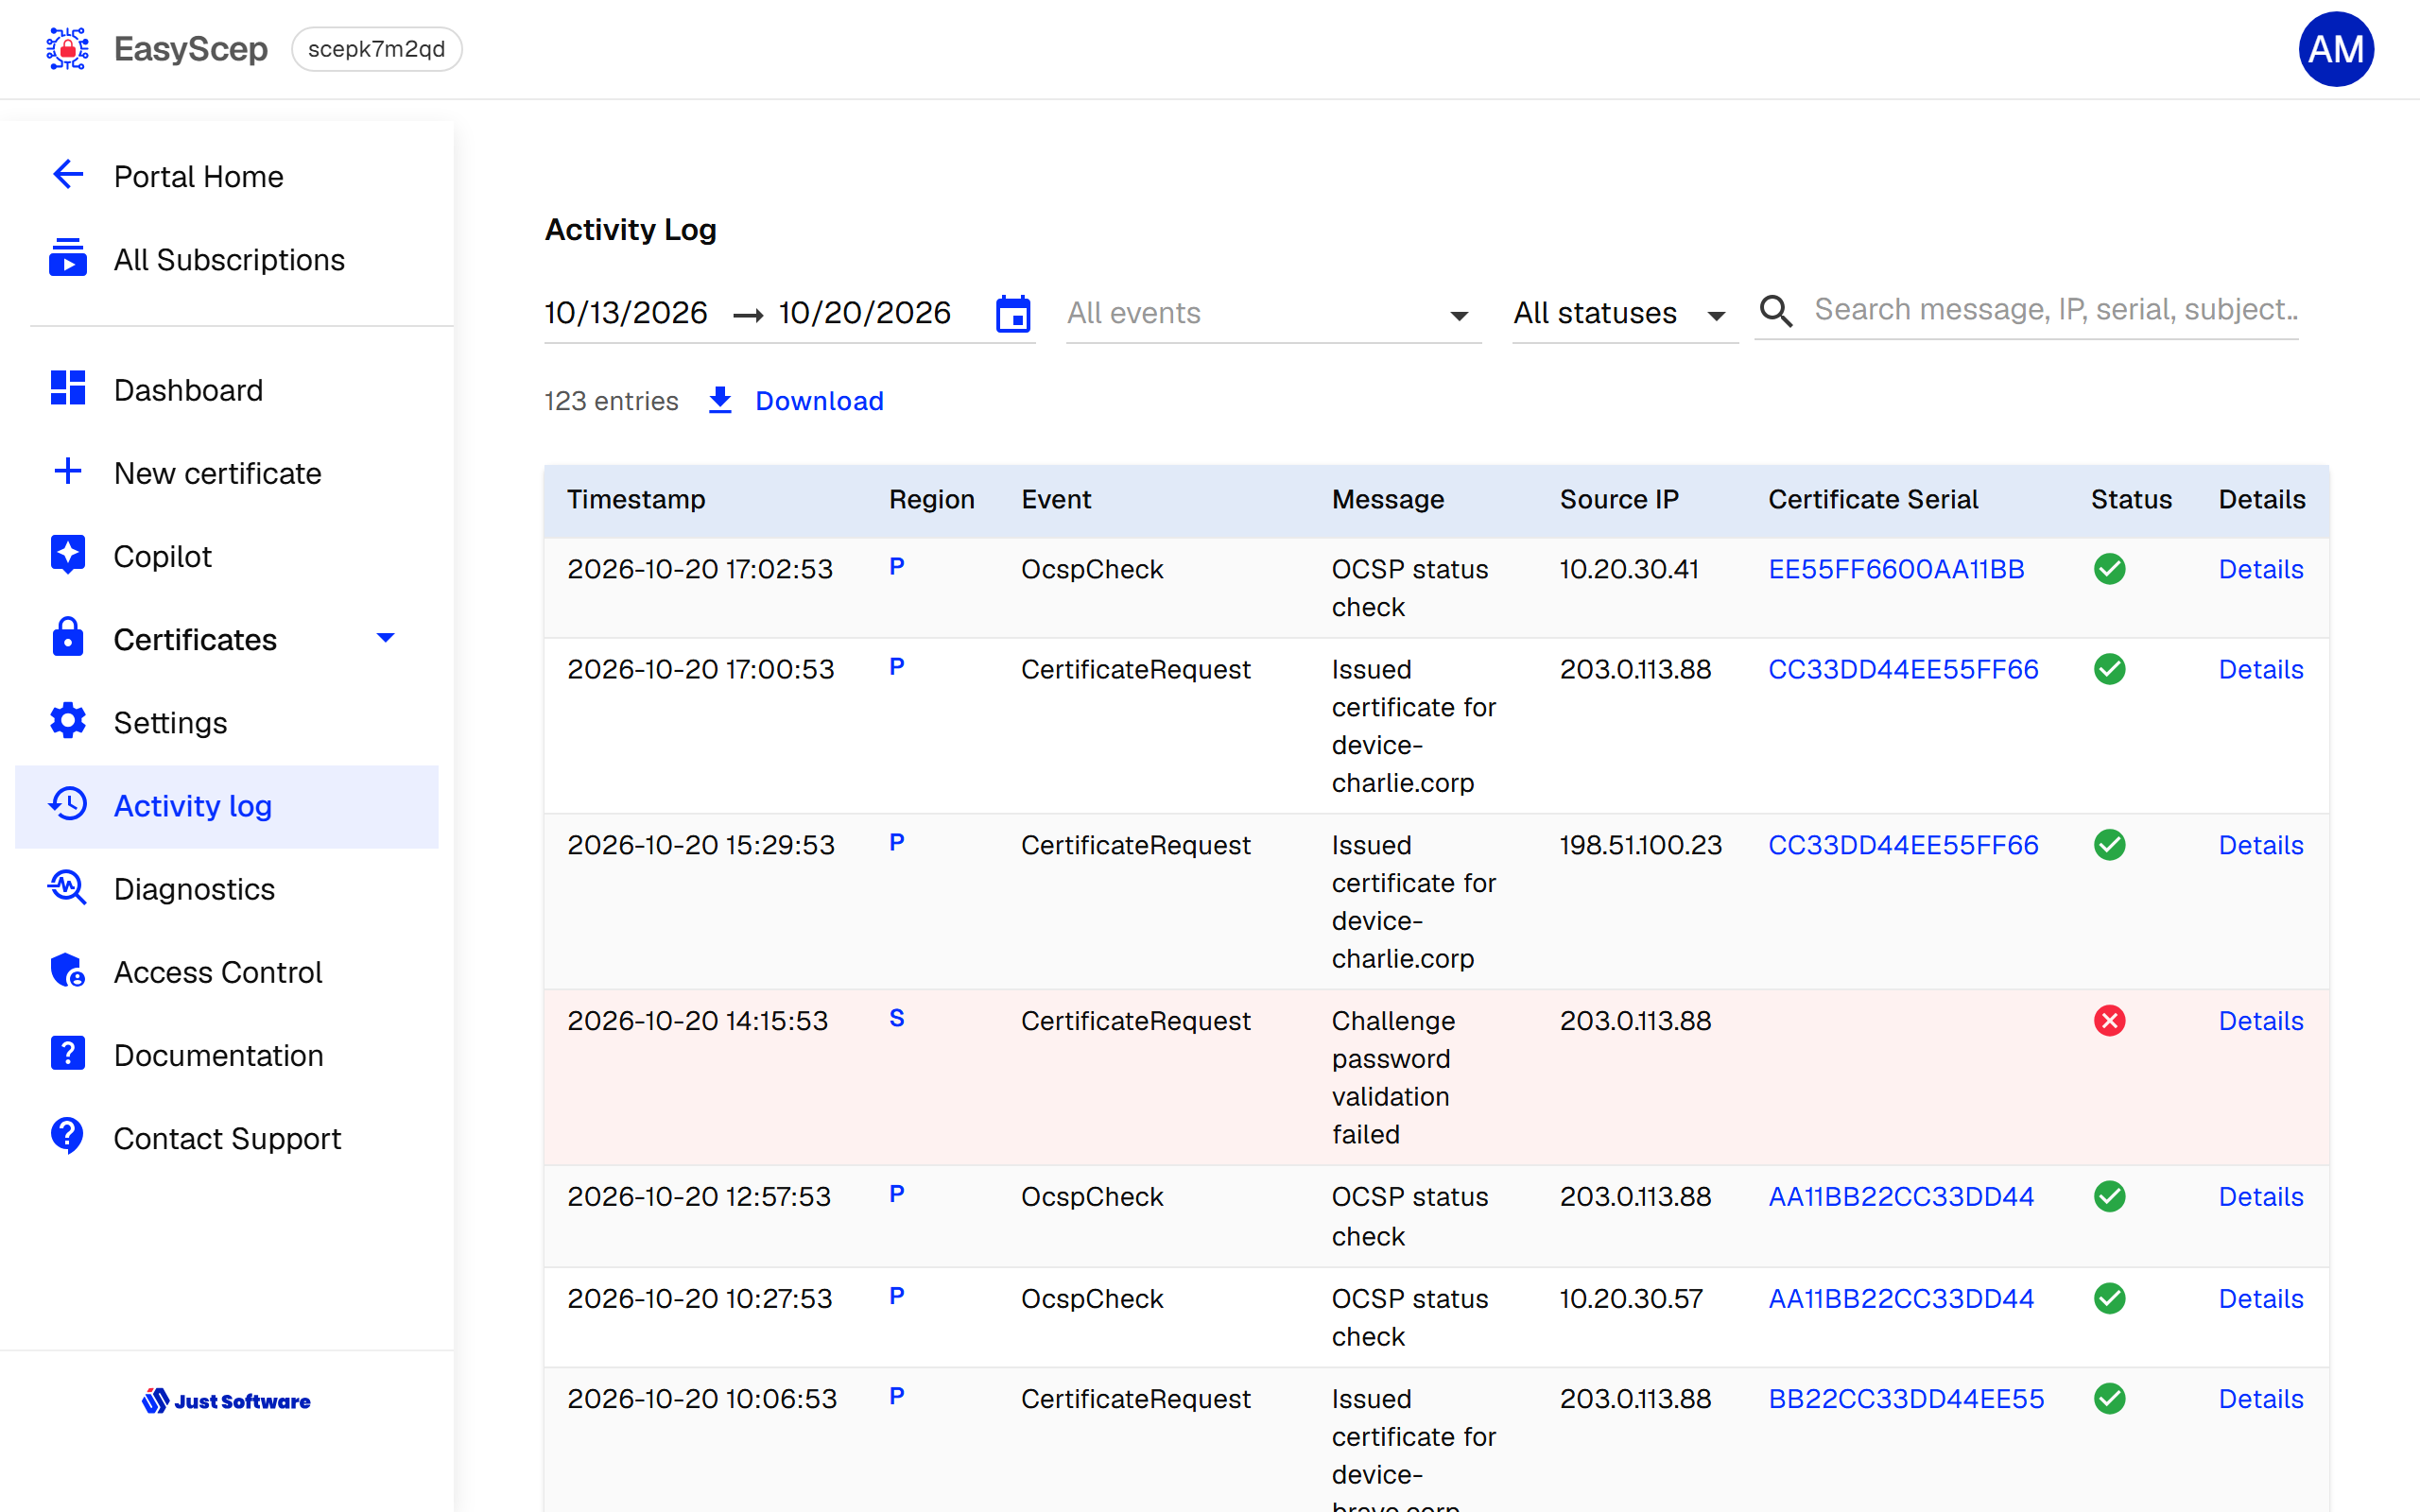Open Details for 12:57:53 OcspCheck row

pyautogui.click(x=2261, y=1197)
